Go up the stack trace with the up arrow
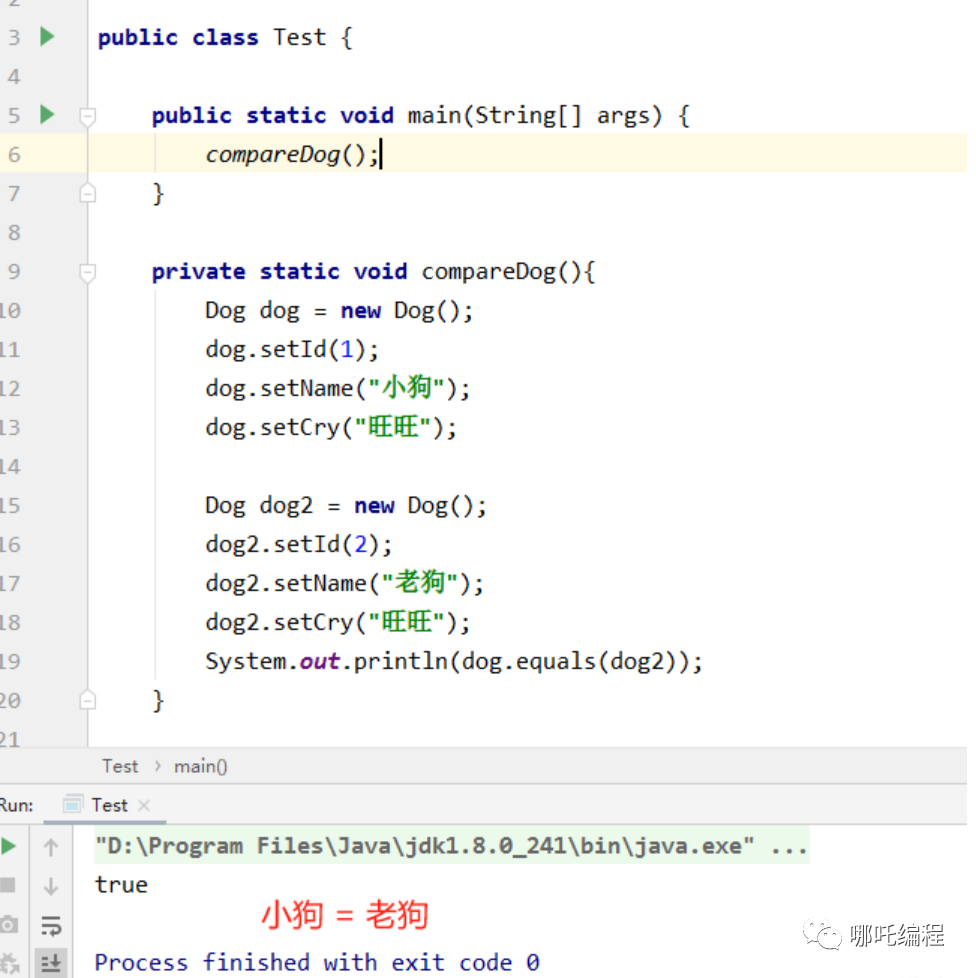 click(x=51, y=847)
